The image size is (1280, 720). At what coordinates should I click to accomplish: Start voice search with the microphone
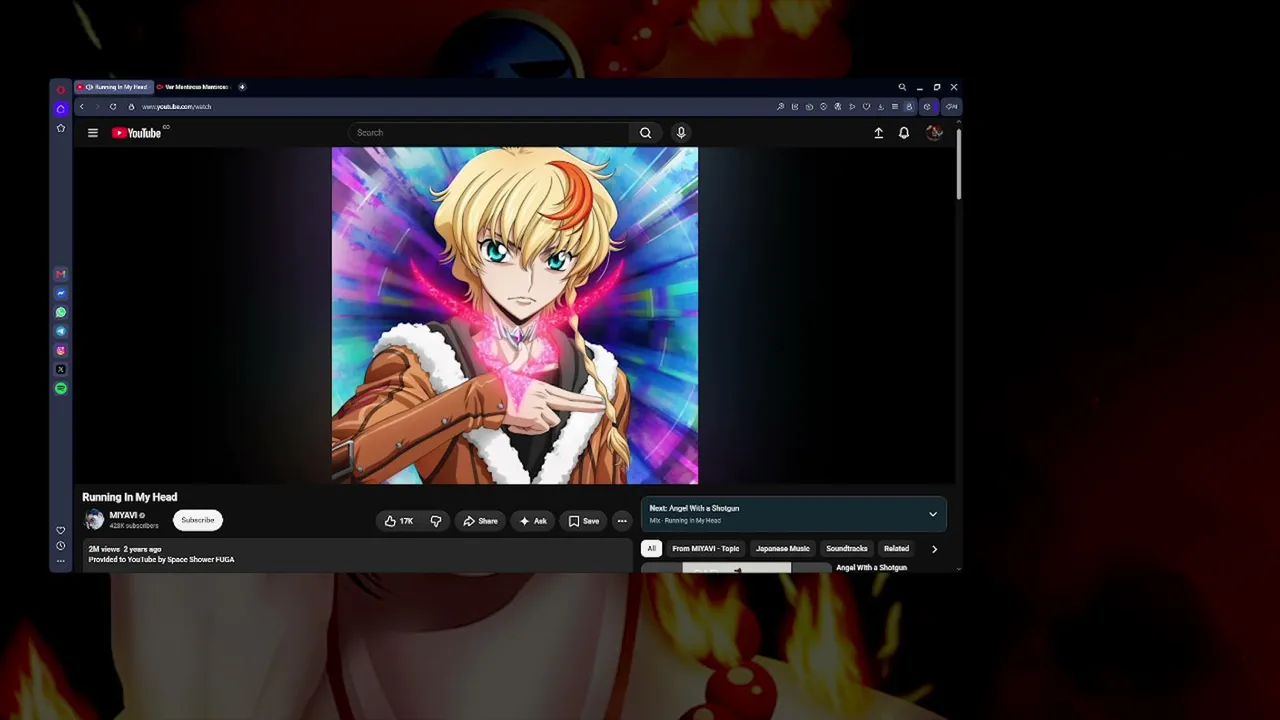click(x=681, y=133)
